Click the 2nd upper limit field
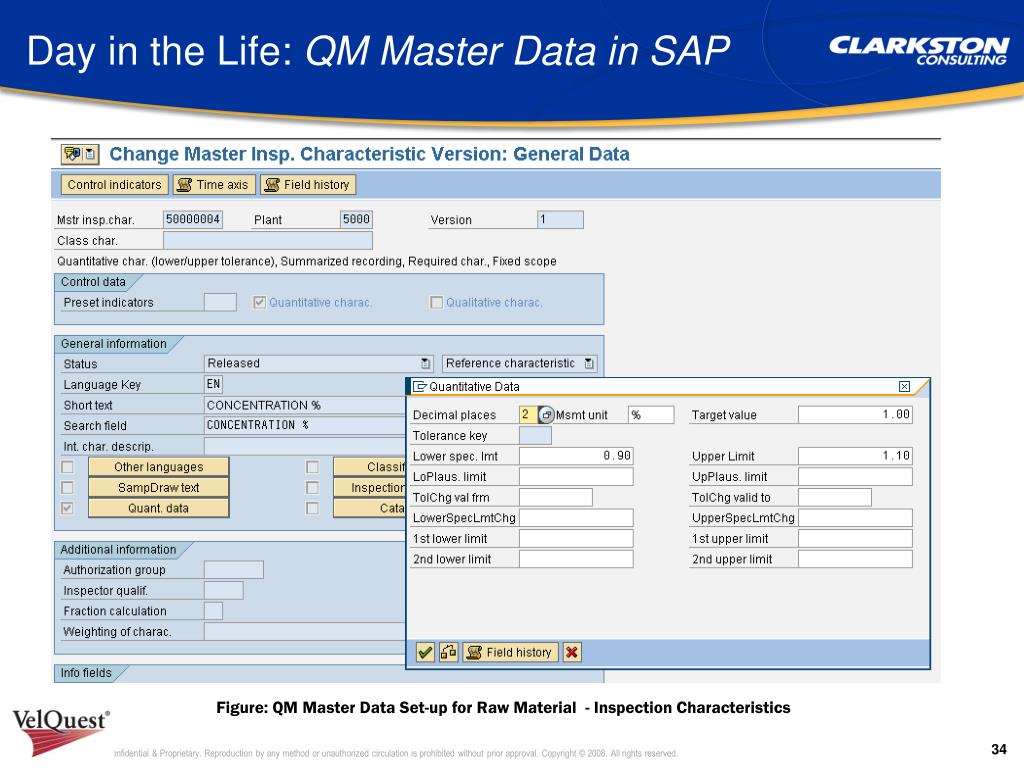Screen dimensions: 1024x768 [x=856, y=559]
